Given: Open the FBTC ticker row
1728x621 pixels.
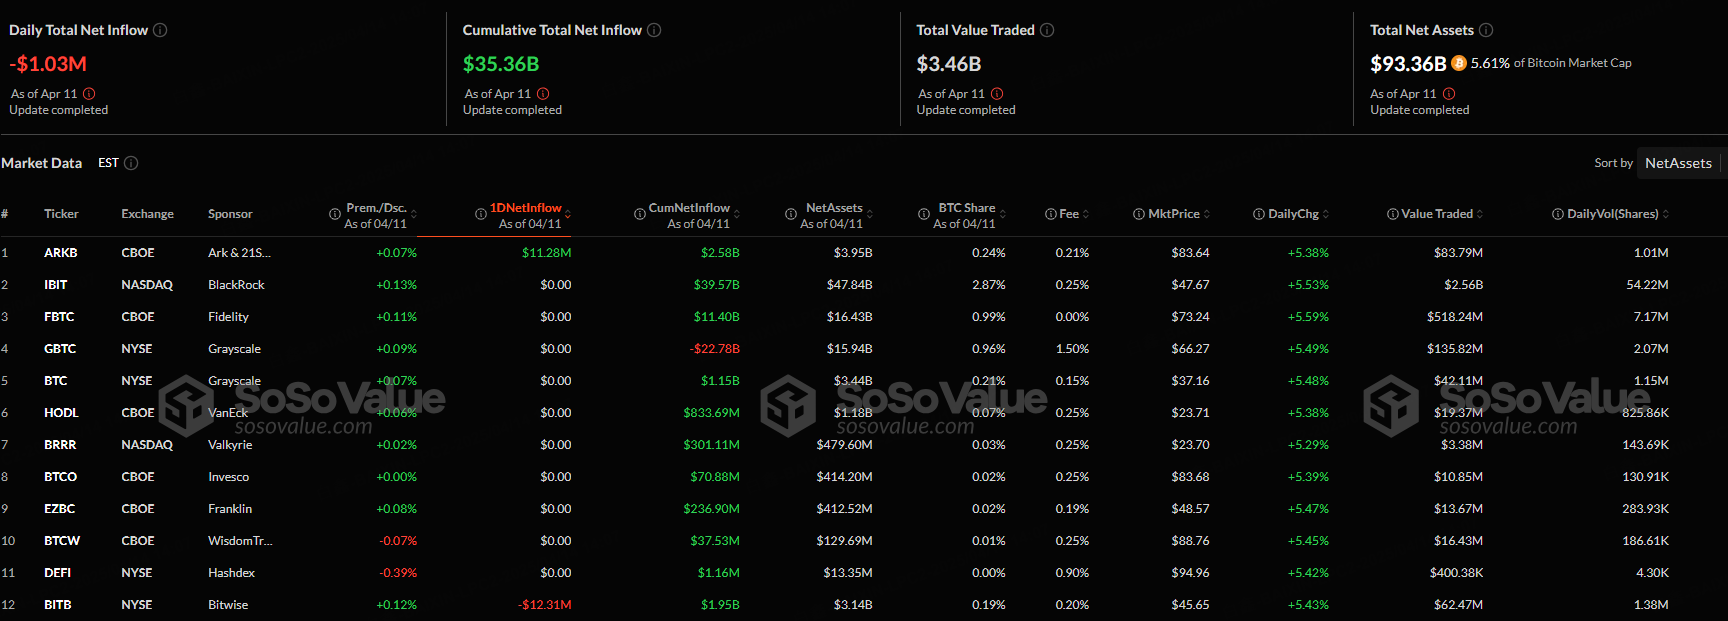Looking at the screenshot, I should (864, 317).
